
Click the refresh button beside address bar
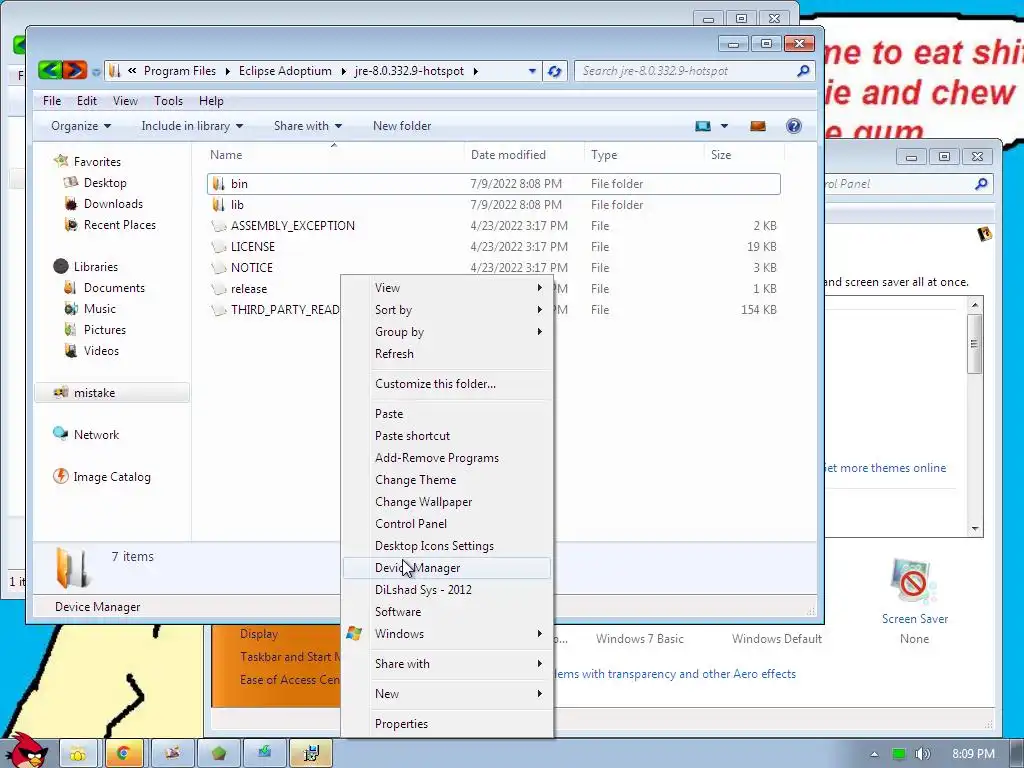coord(554,71)
